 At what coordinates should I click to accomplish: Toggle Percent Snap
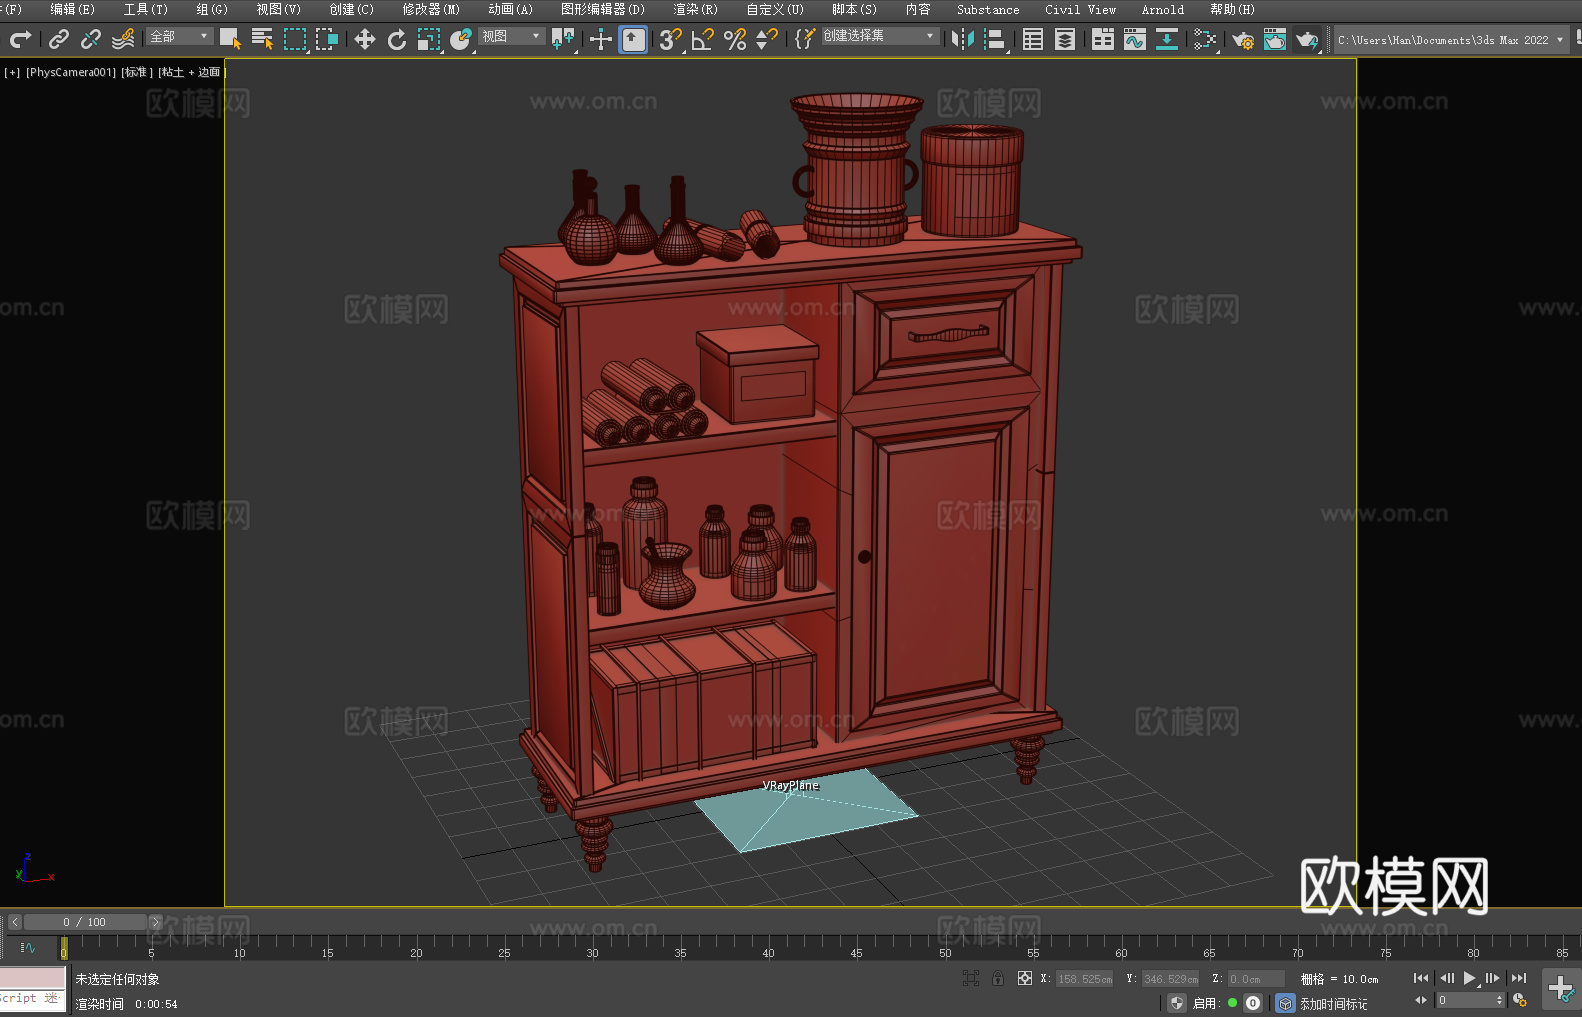(735, 39)
